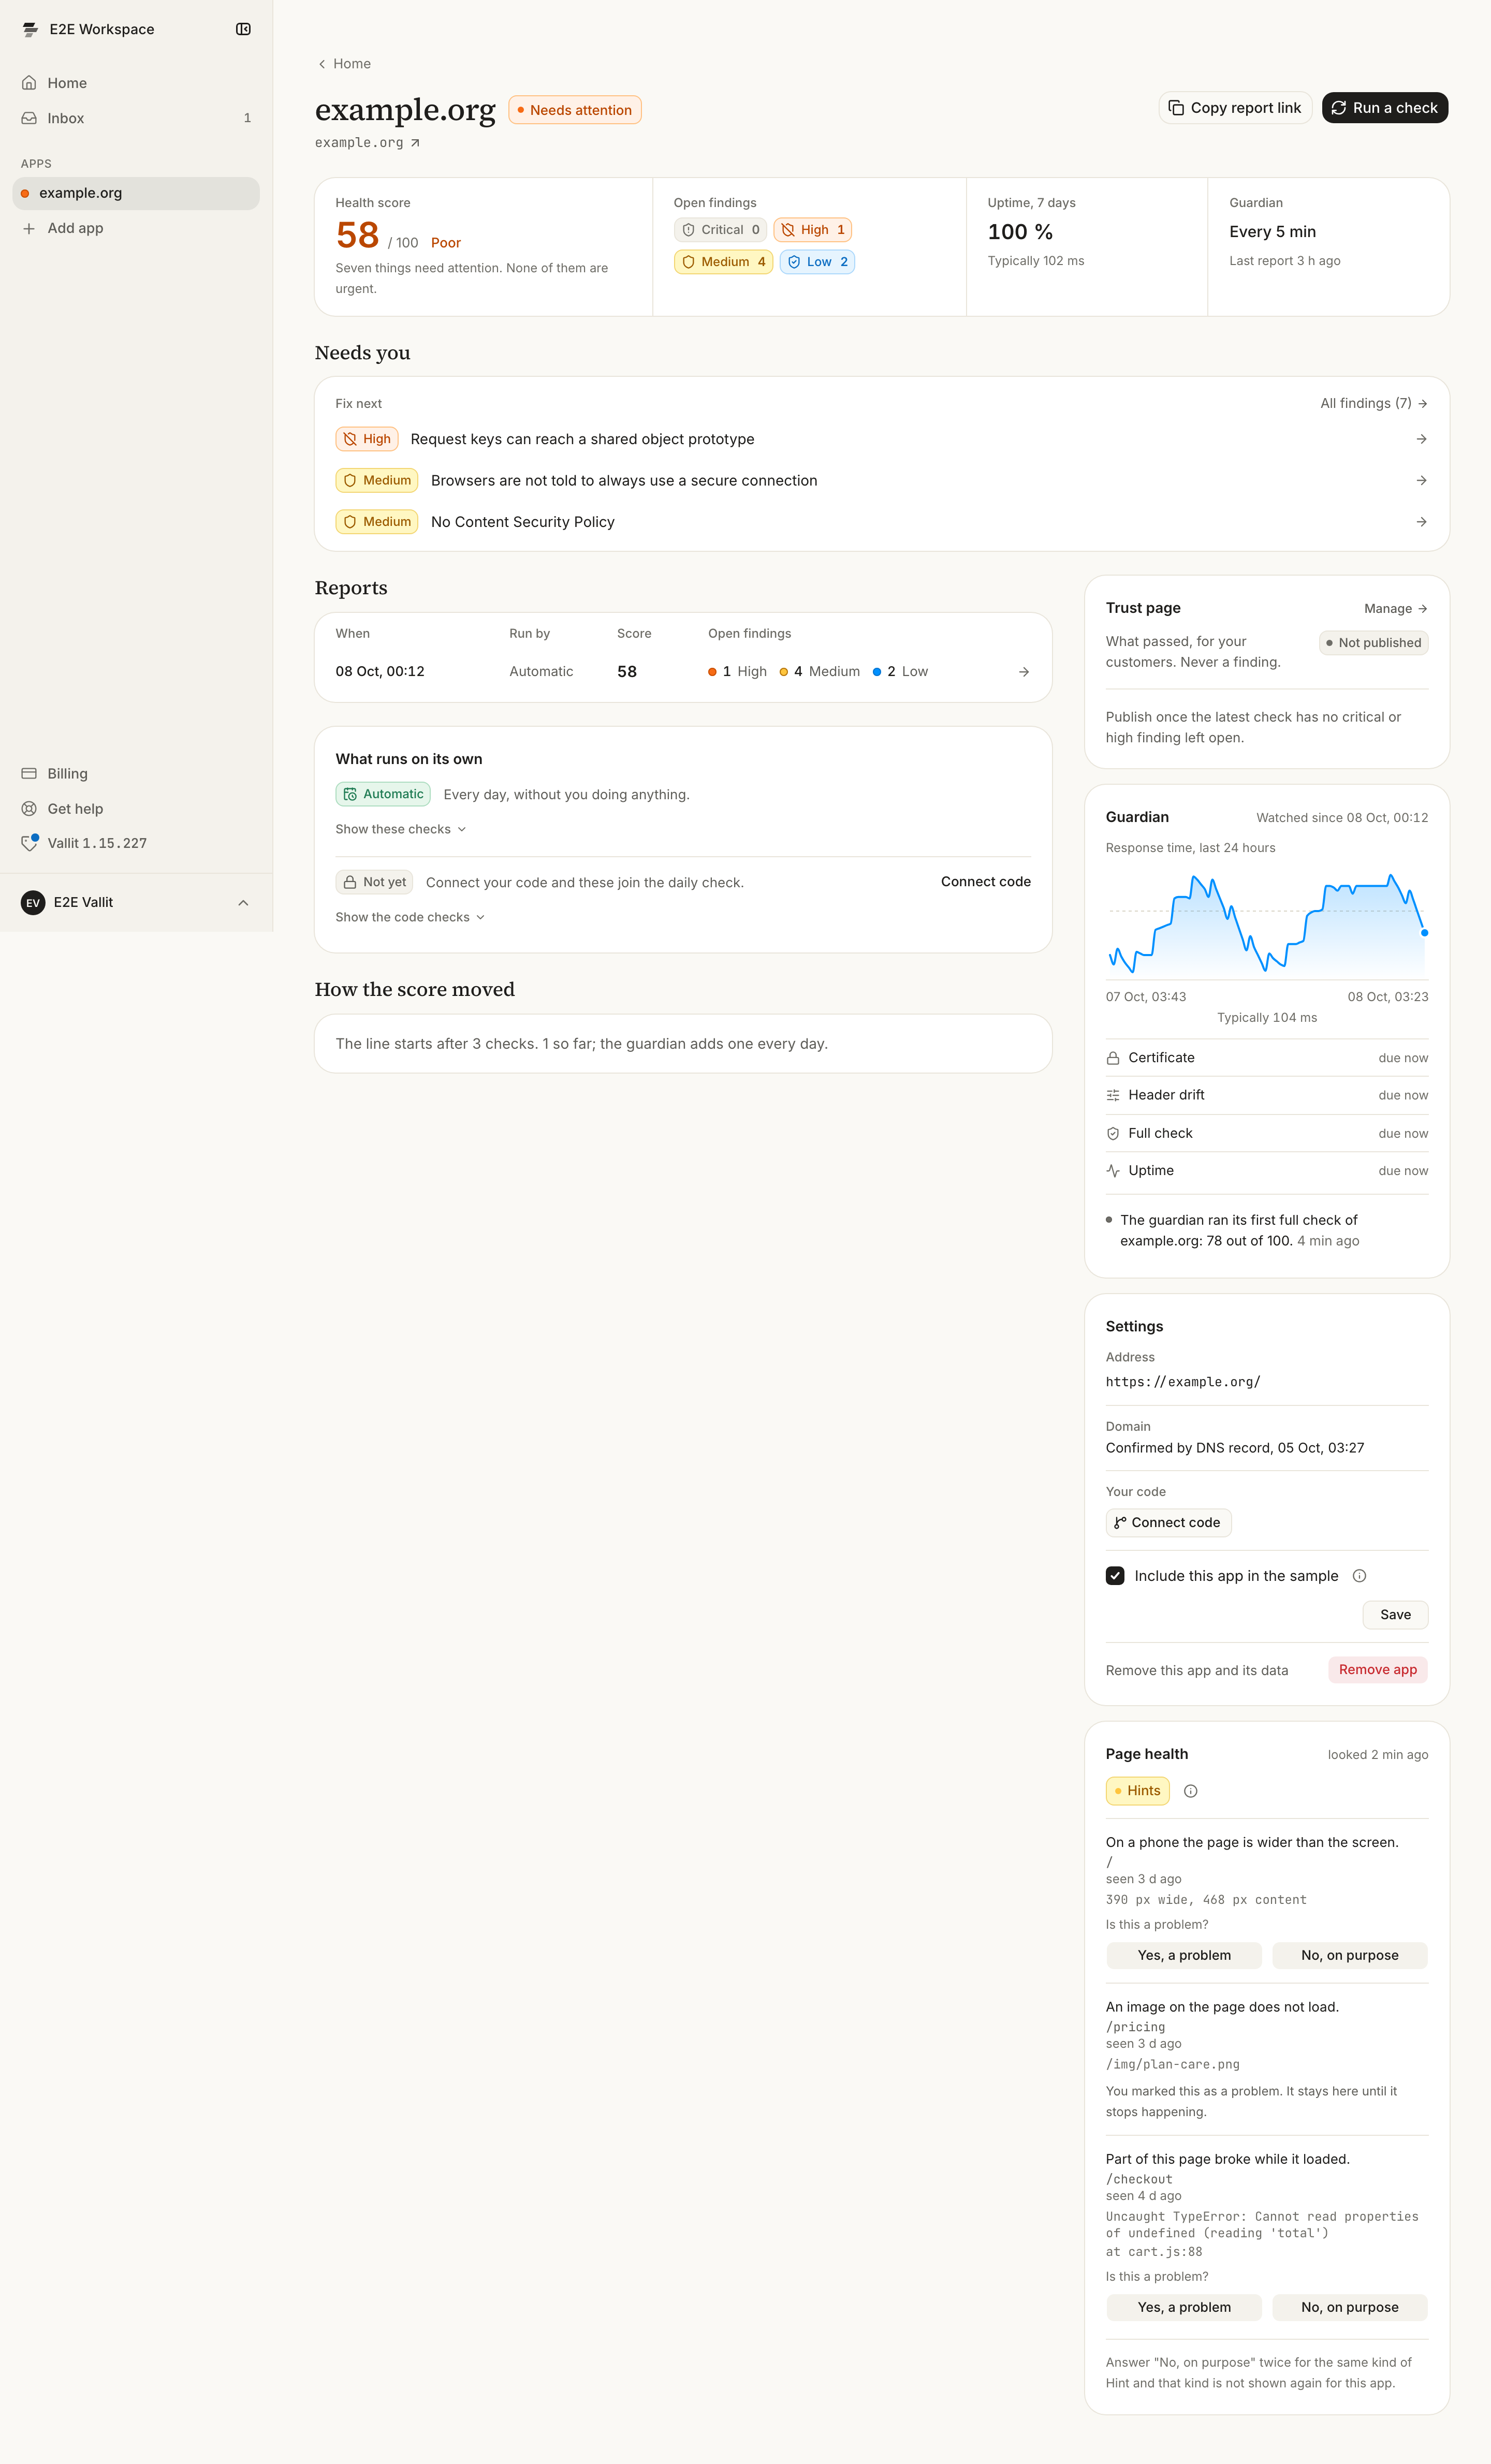The height and width of the screenshot is (2464, 1491).
Task: Open All findings (7) link
Action: [x=1374, y=403]
